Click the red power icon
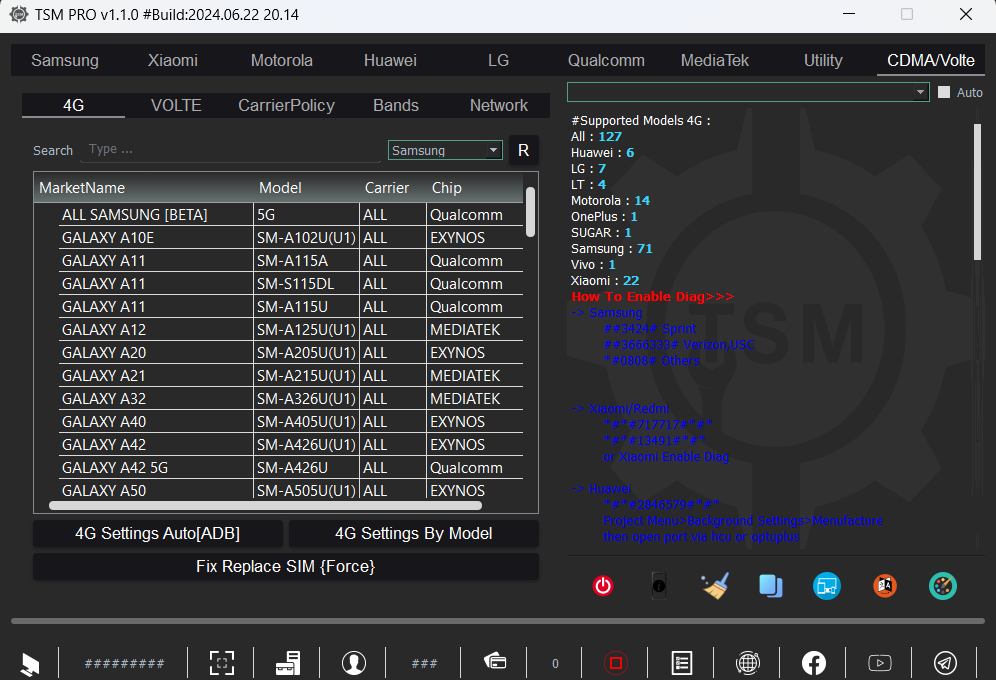This screenshot has height=680, width=996. [602, 585]
